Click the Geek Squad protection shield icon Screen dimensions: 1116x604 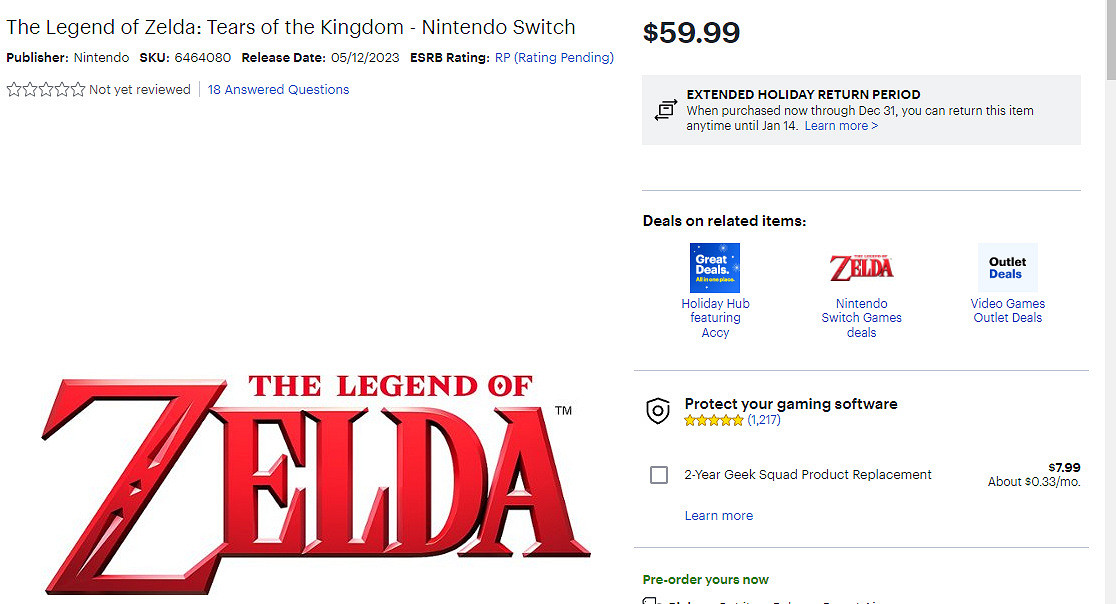point(657,411)
